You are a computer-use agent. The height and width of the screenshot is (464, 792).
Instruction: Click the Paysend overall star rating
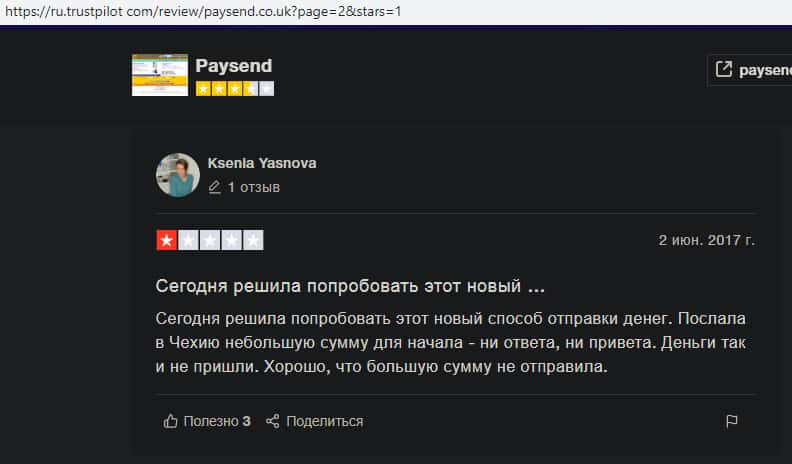pos(235,88)
